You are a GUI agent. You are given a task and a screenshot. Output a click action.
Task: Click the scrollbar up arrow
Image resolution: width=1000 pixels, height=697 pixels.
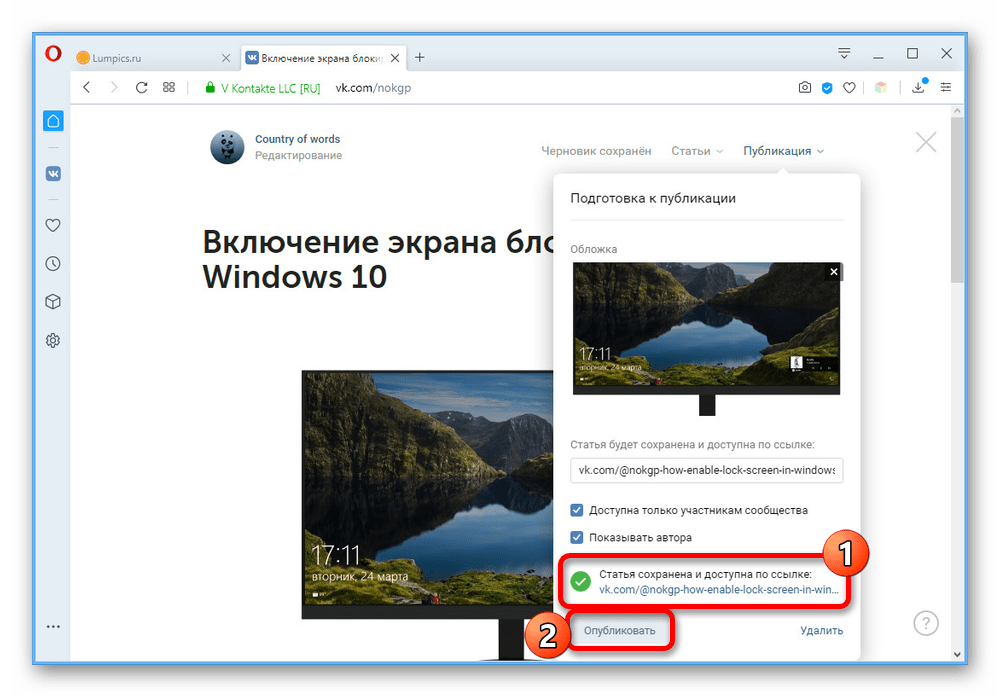(x=957, y=111)
